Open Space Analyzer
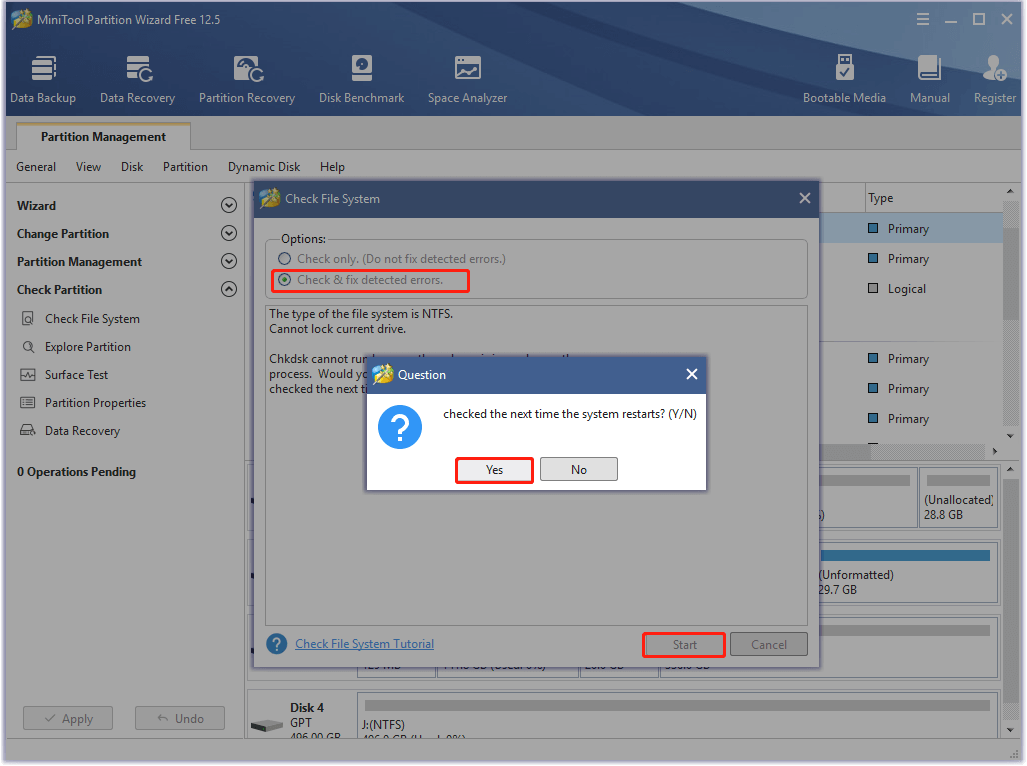 pyautogui.click(x=468, y=79)
